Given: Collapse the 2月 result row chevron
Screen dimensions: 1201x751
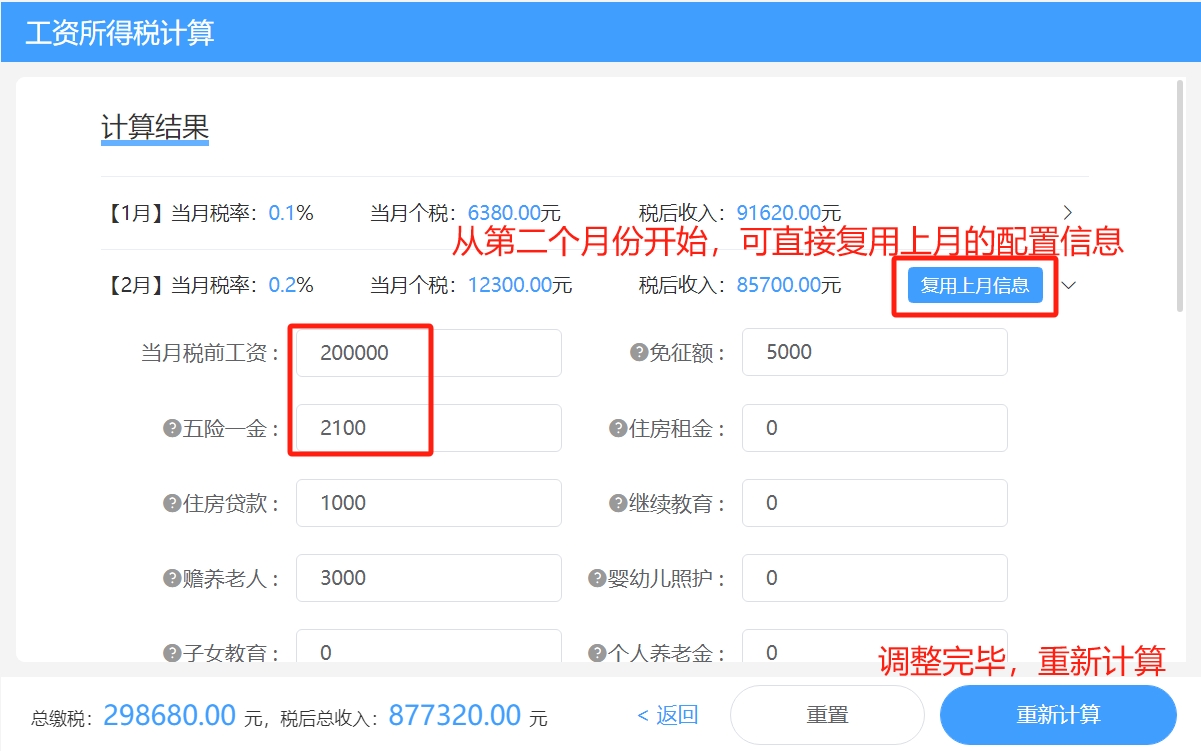Looking at the screenshot, I should point(1068,285).
